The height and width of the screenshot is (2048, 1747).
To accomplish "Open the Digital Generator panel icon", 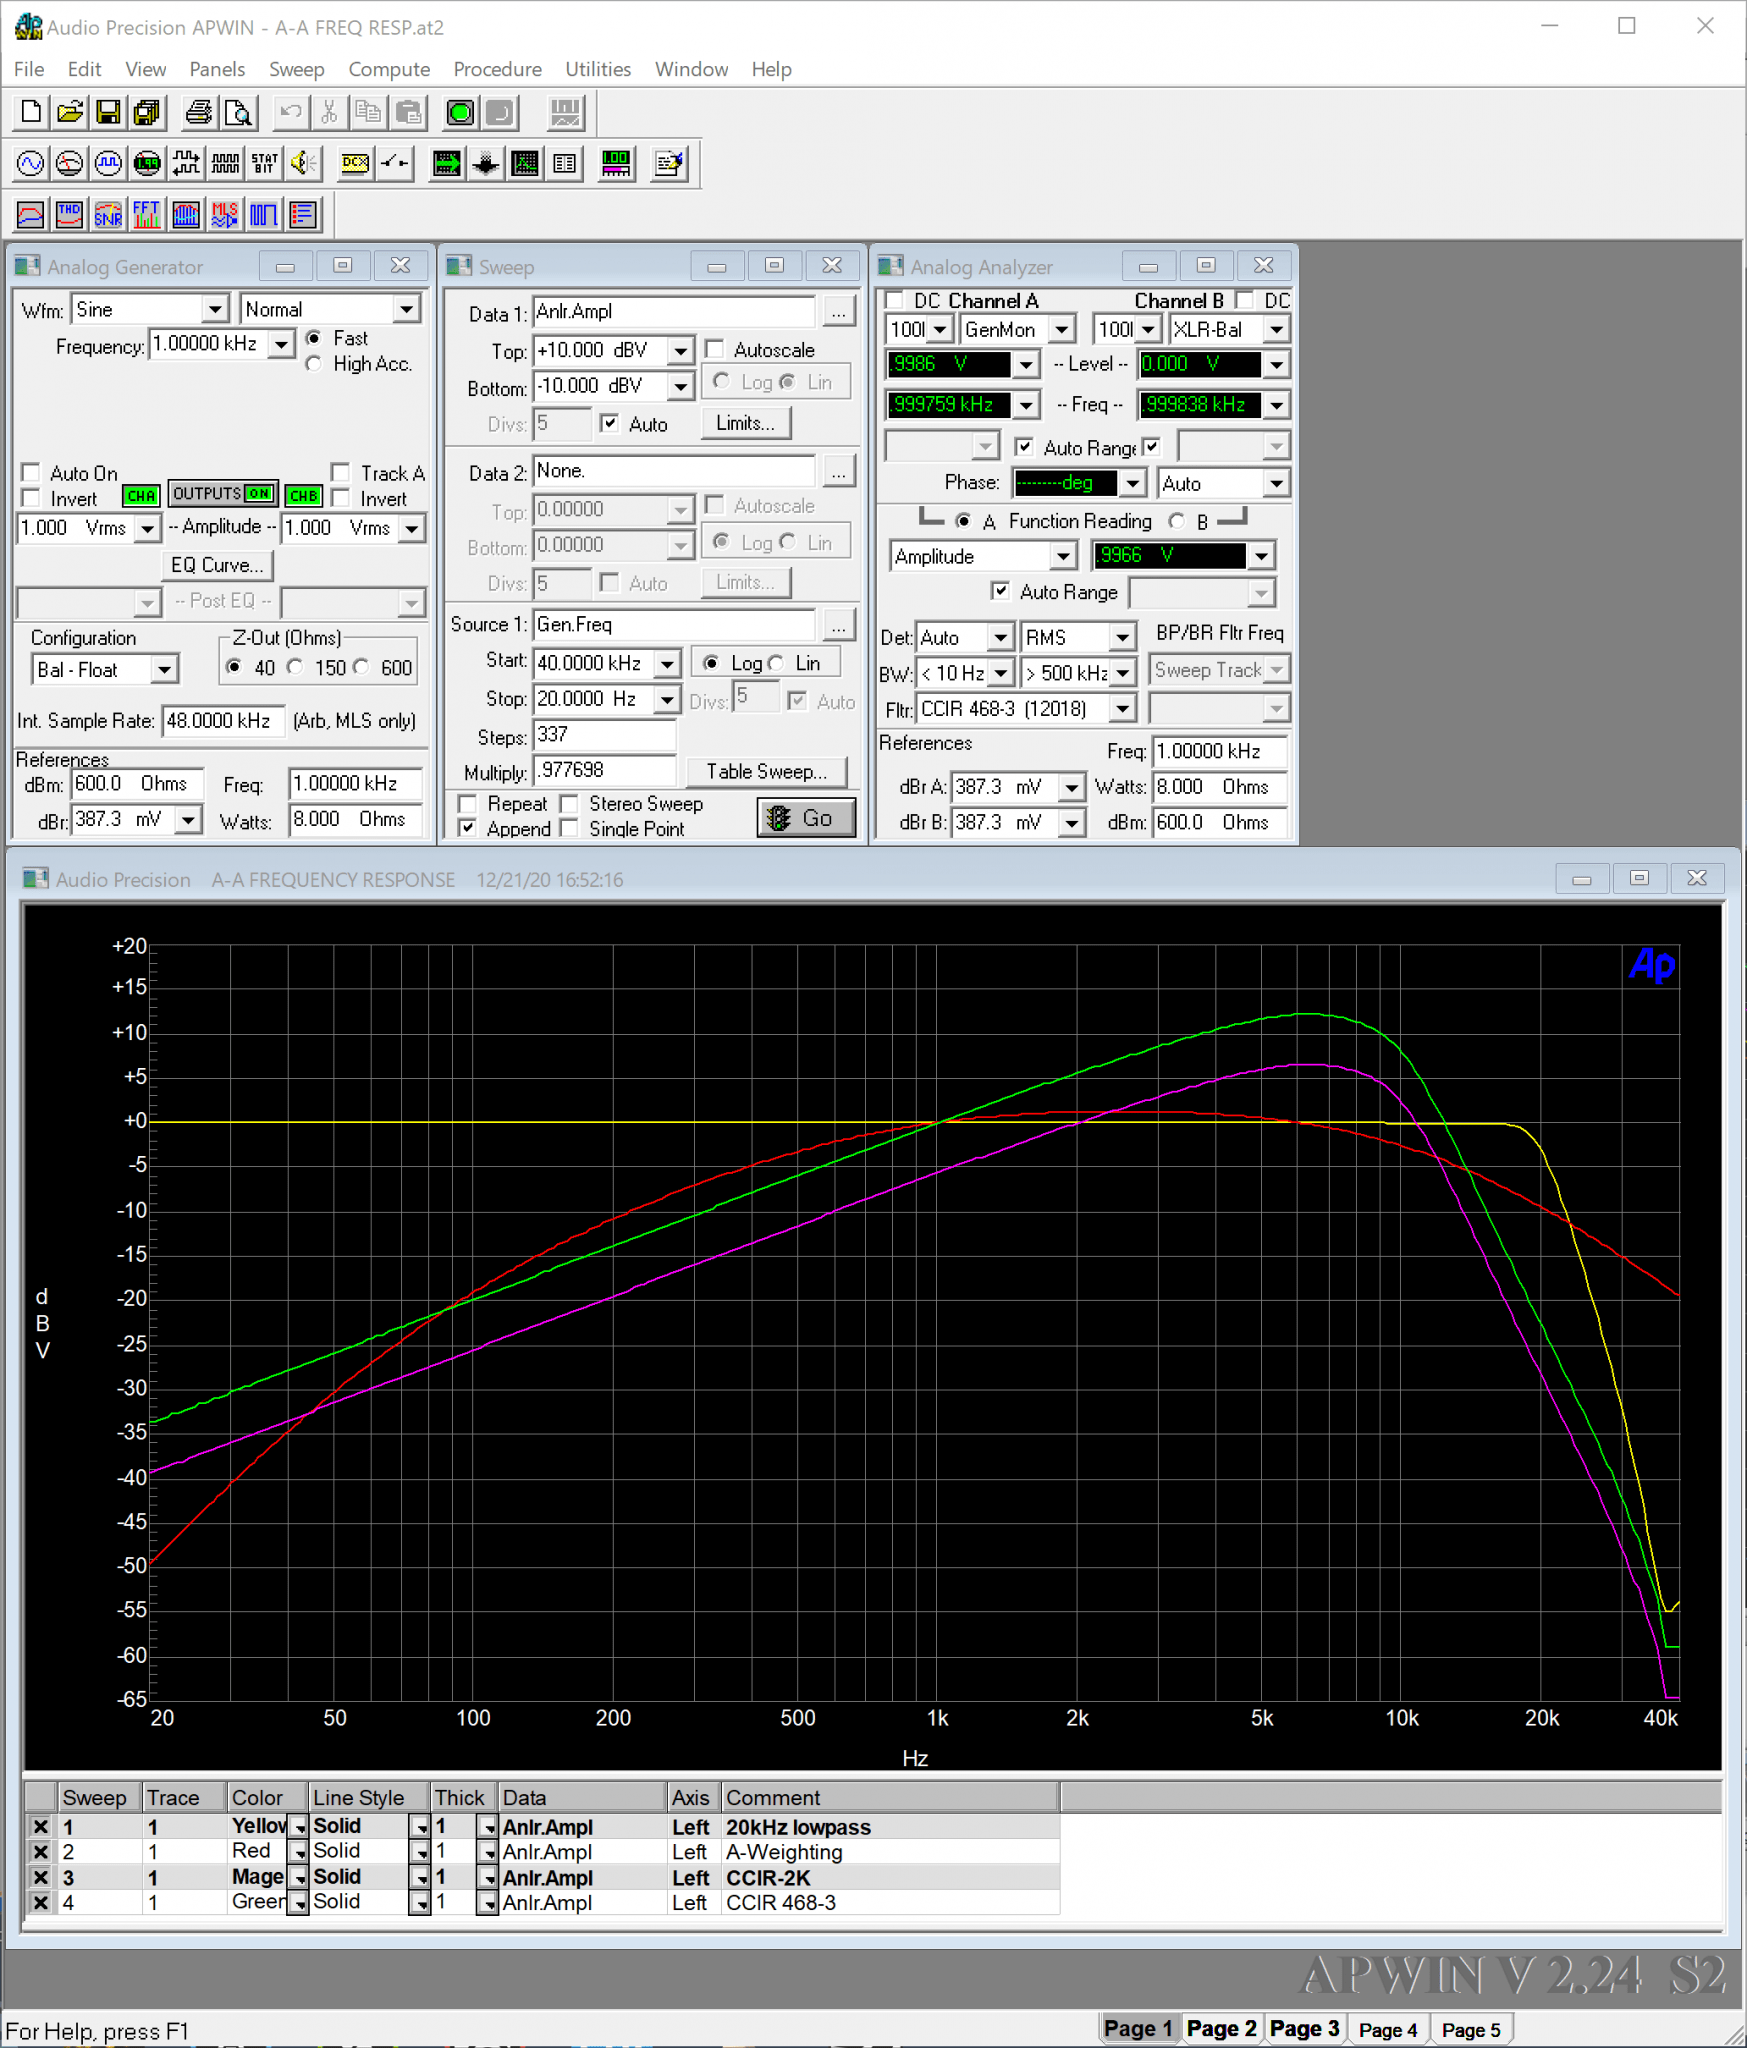I will (108, 163).
